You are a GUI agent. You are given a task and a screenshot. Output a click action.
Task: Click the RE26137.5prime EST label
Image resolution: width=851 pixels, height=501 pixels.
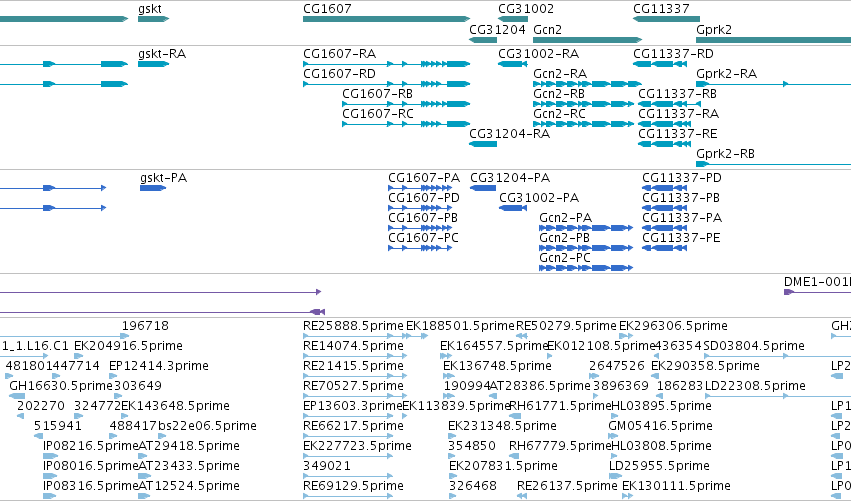567,486
